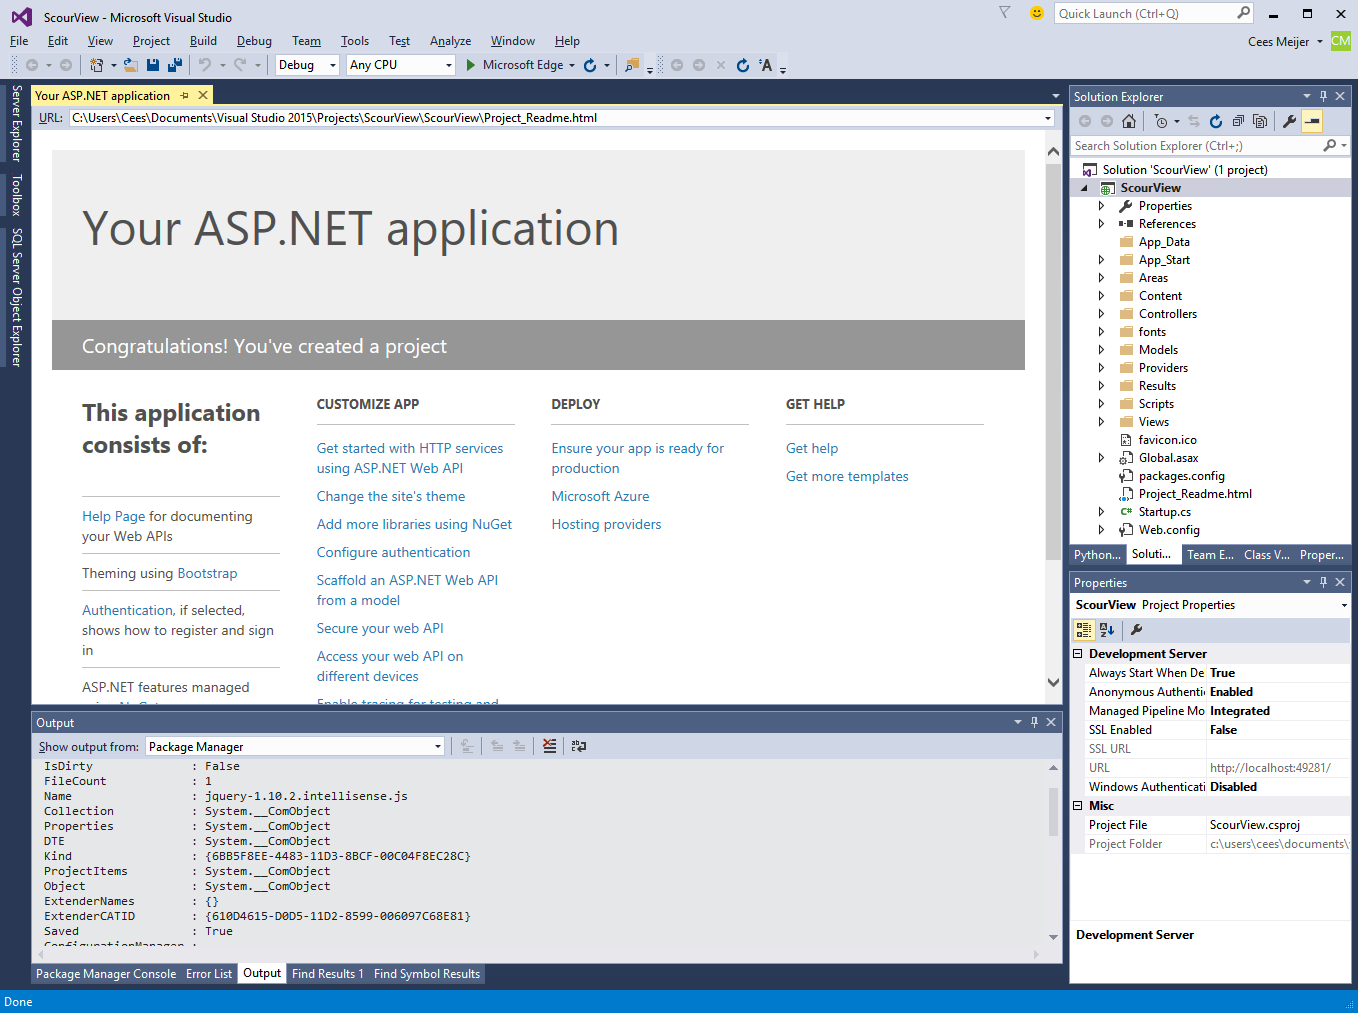Toggle pin on 'Your ASP.NET application' tab

click(x=184, y=96)
